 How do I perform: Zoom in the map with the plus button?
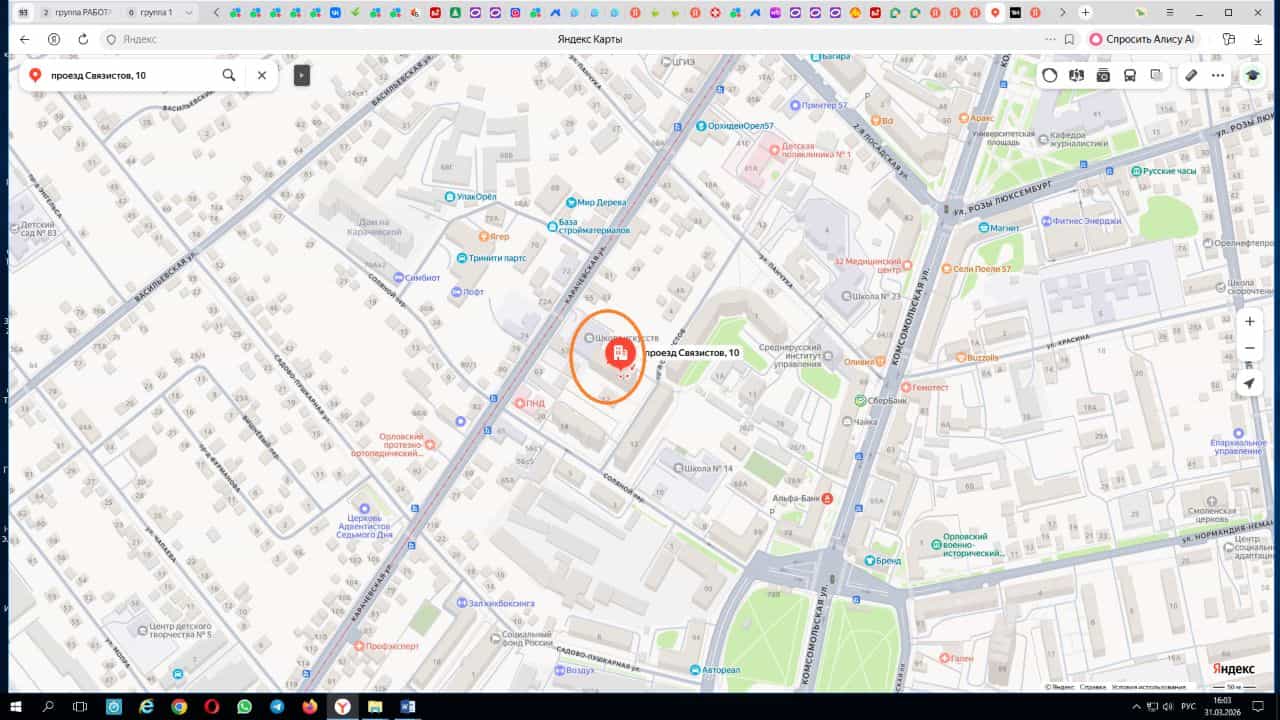(x=1249, y=322)
